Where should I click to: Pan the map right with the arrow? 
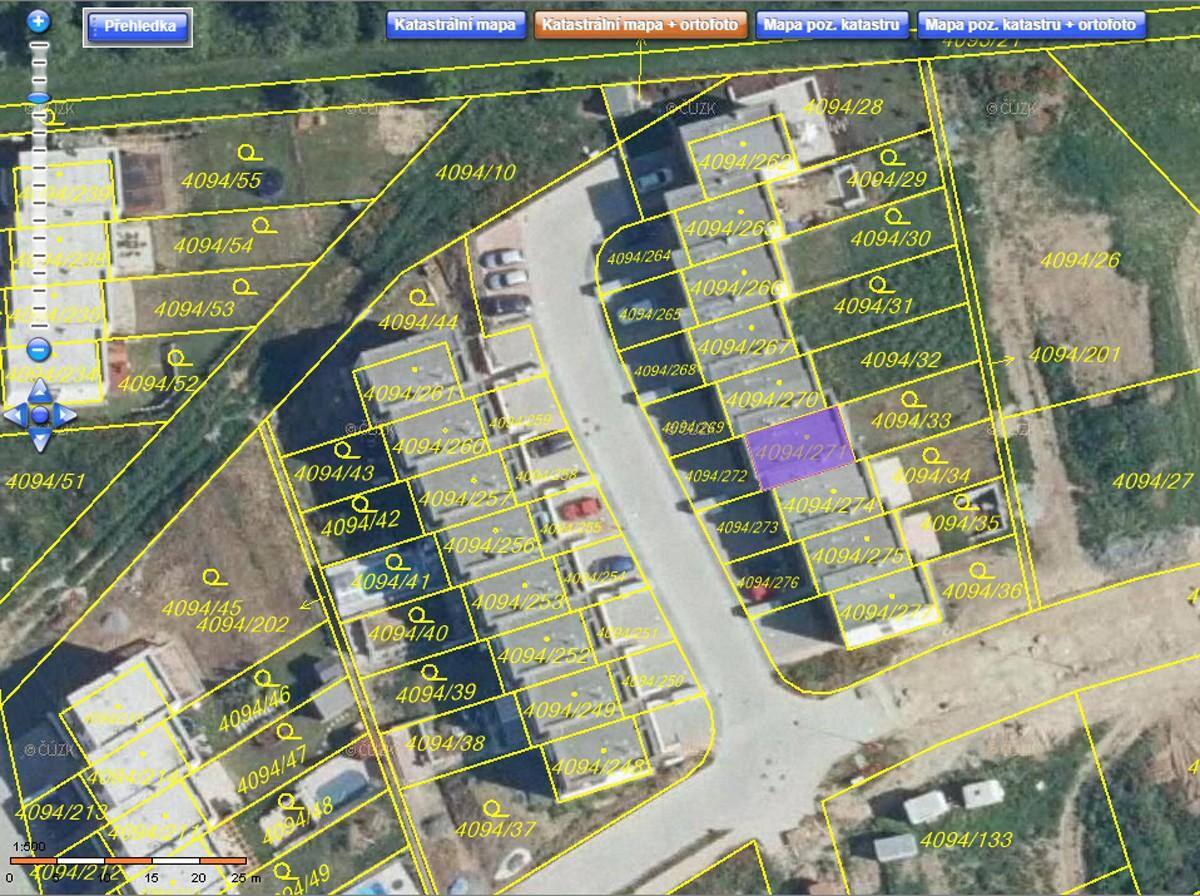click(64, 414)
